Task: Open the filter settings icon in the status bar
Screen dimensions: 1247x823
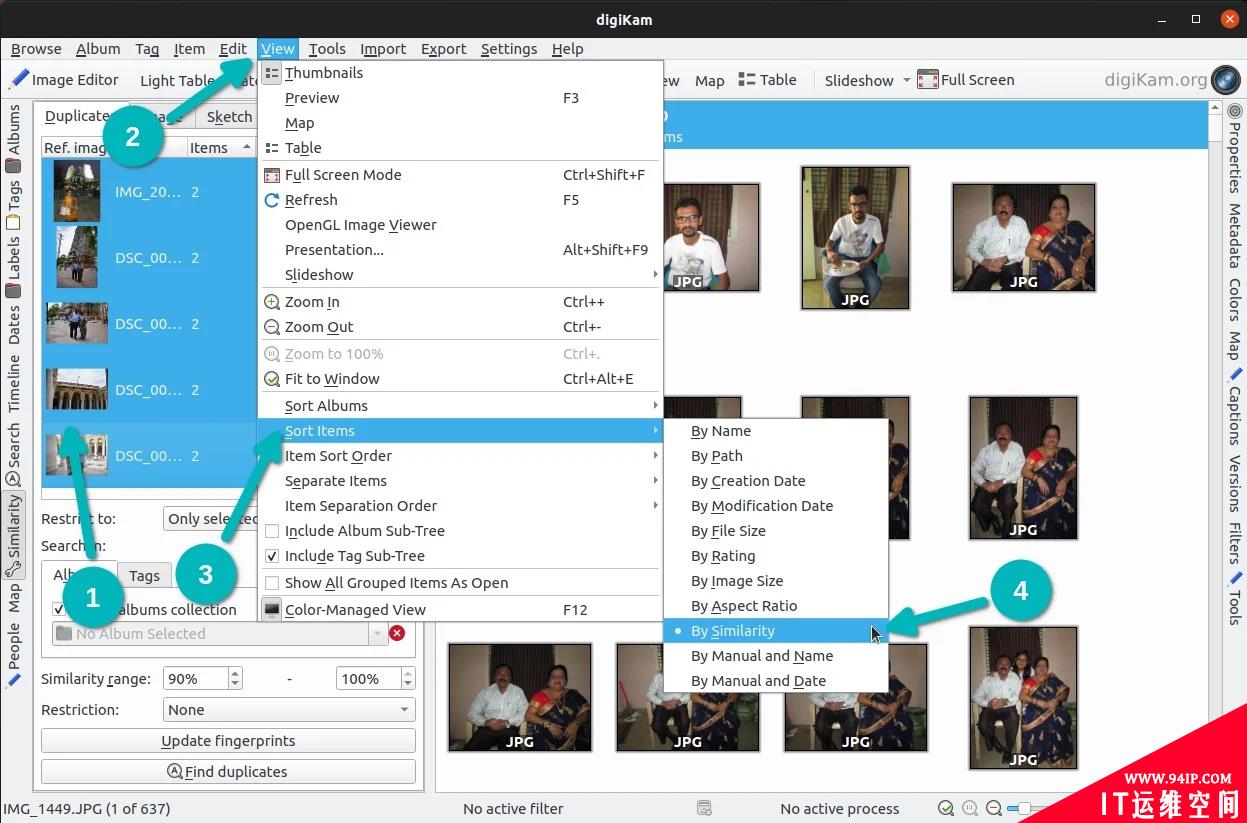Action: tap(704, 808)
